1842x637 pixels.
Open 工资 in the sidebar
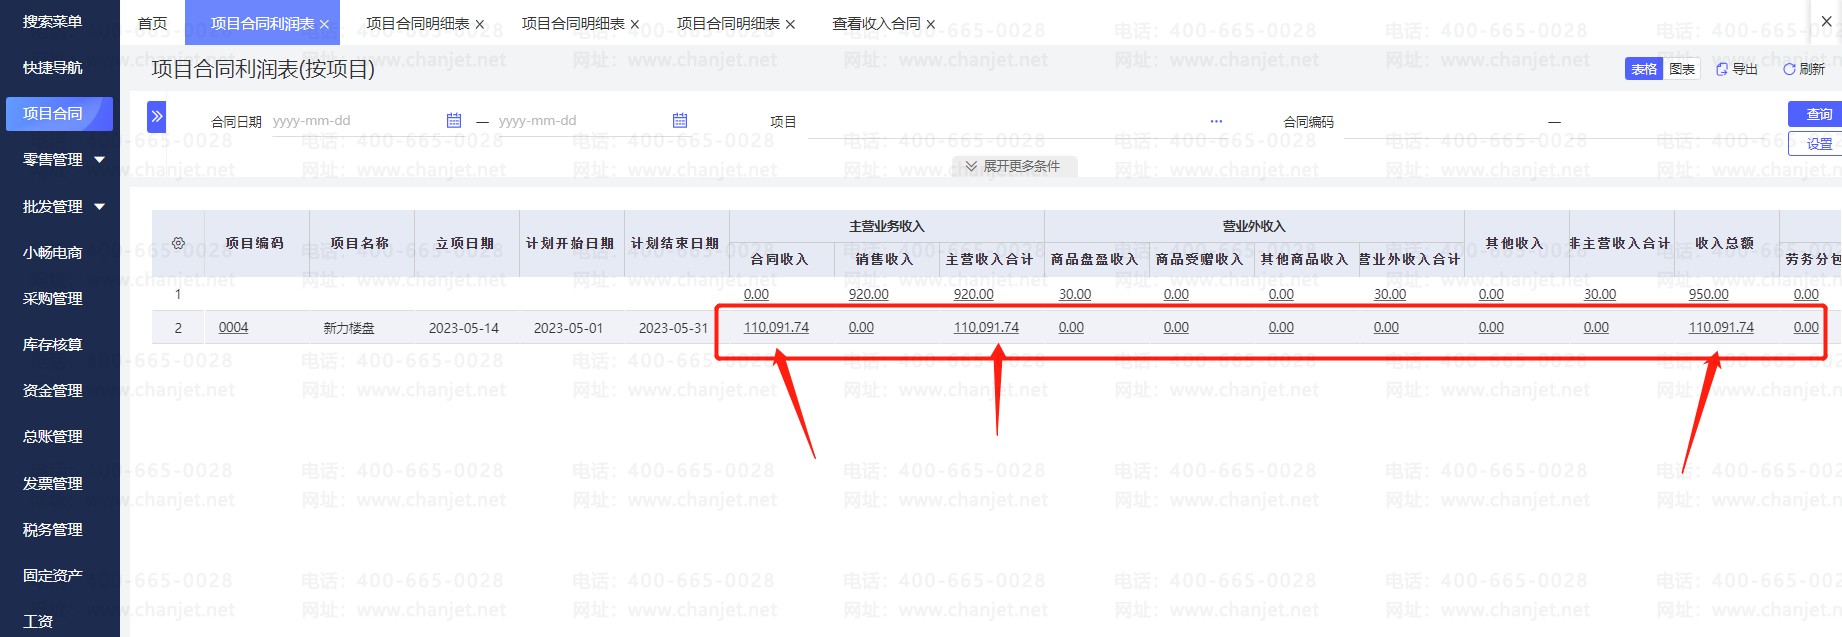(x=38, y=621)
